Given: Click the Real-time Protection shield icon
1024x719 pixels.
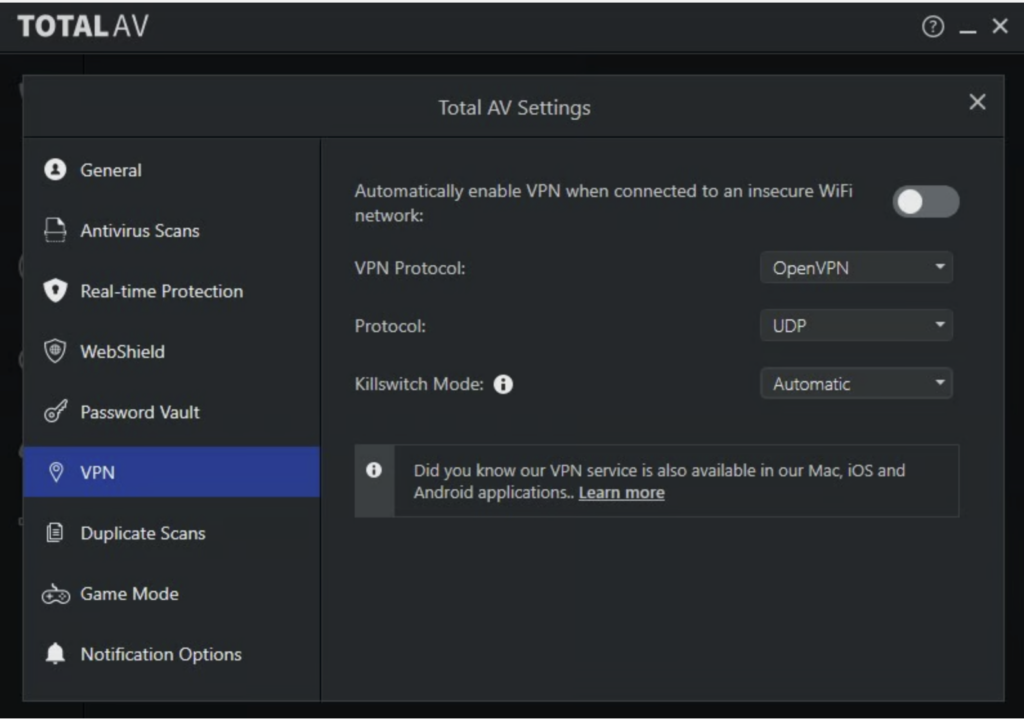Looking at the screenshot, I should click(x=56, y=291).
